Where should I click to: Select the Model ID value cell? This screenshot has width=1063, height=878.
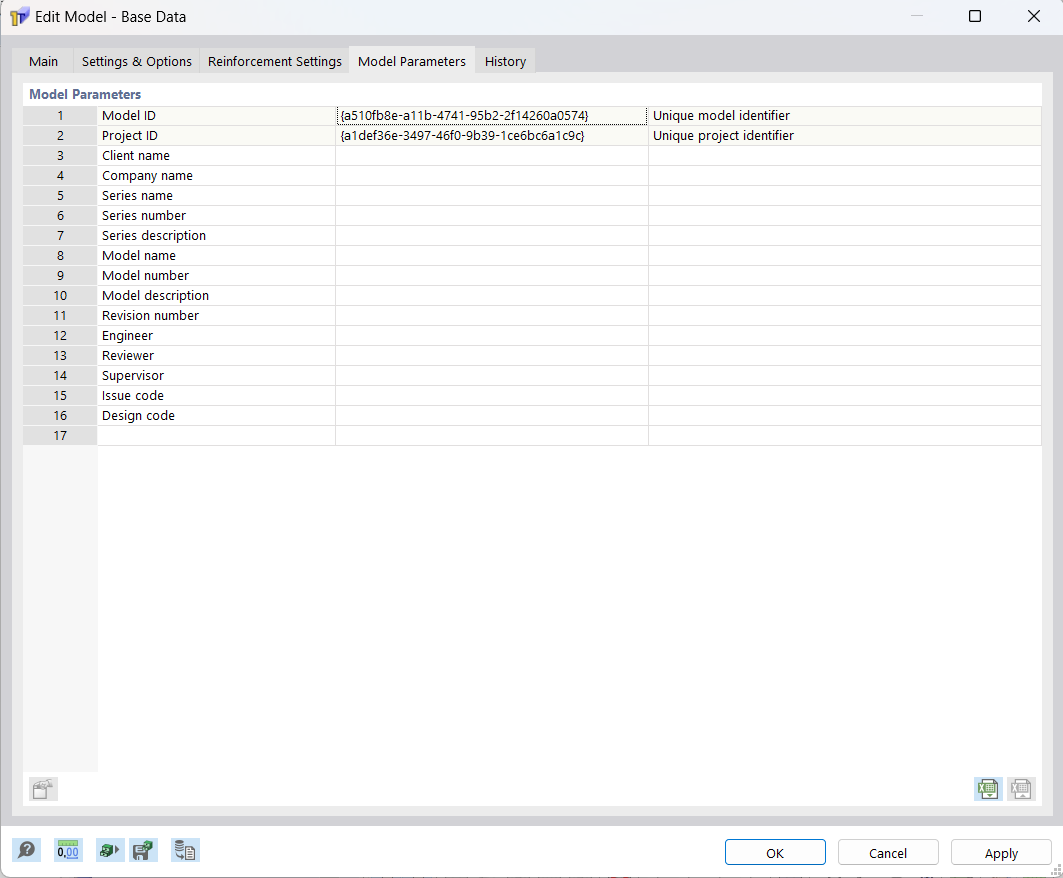[x=492, y=115]
